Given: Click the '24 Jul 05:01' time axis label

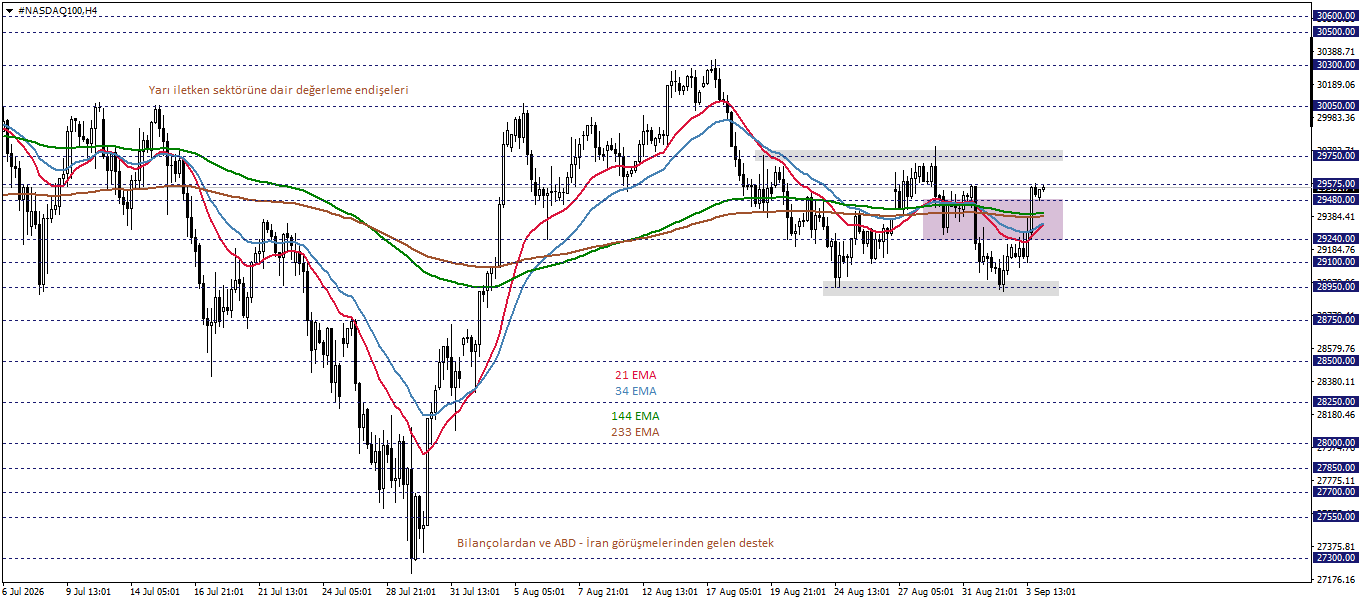Looking at the screenshot, I should [x=347, y=592].
